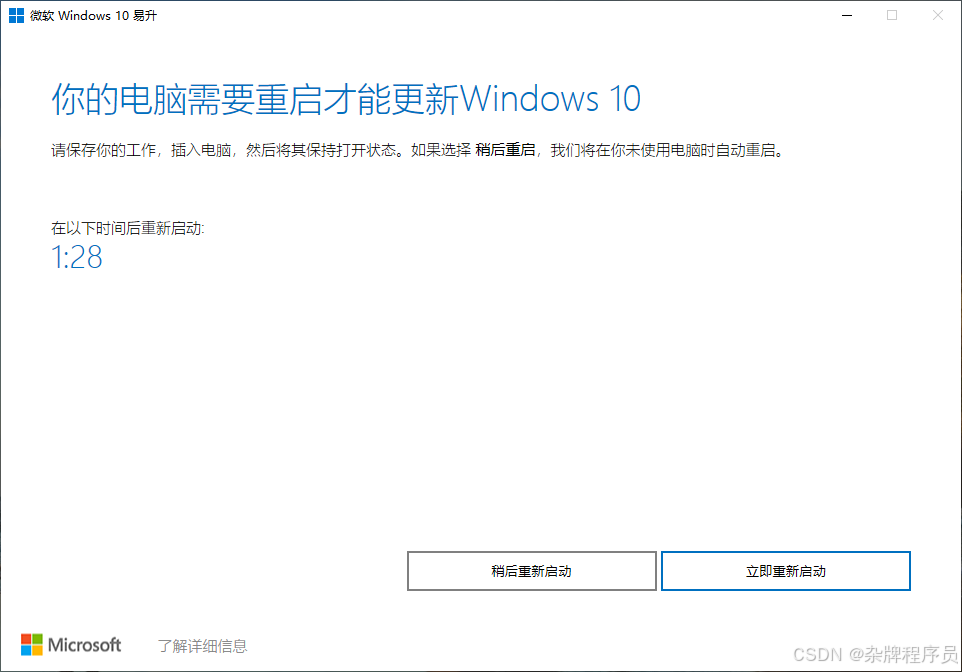Click the title text 微软 Windows 10 易升
The width and height of the screenshot is (962, 672).
pyautogui.click(x=94, y=16)
